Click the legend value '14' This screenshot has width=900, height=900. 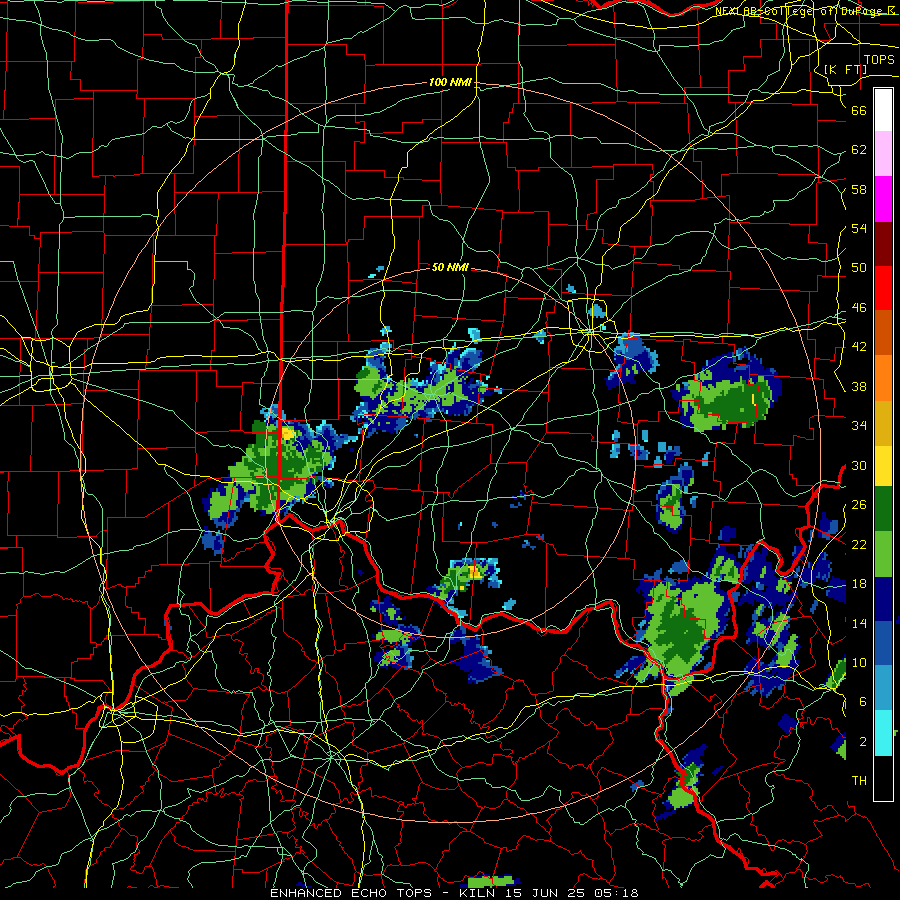coord(859,623)
